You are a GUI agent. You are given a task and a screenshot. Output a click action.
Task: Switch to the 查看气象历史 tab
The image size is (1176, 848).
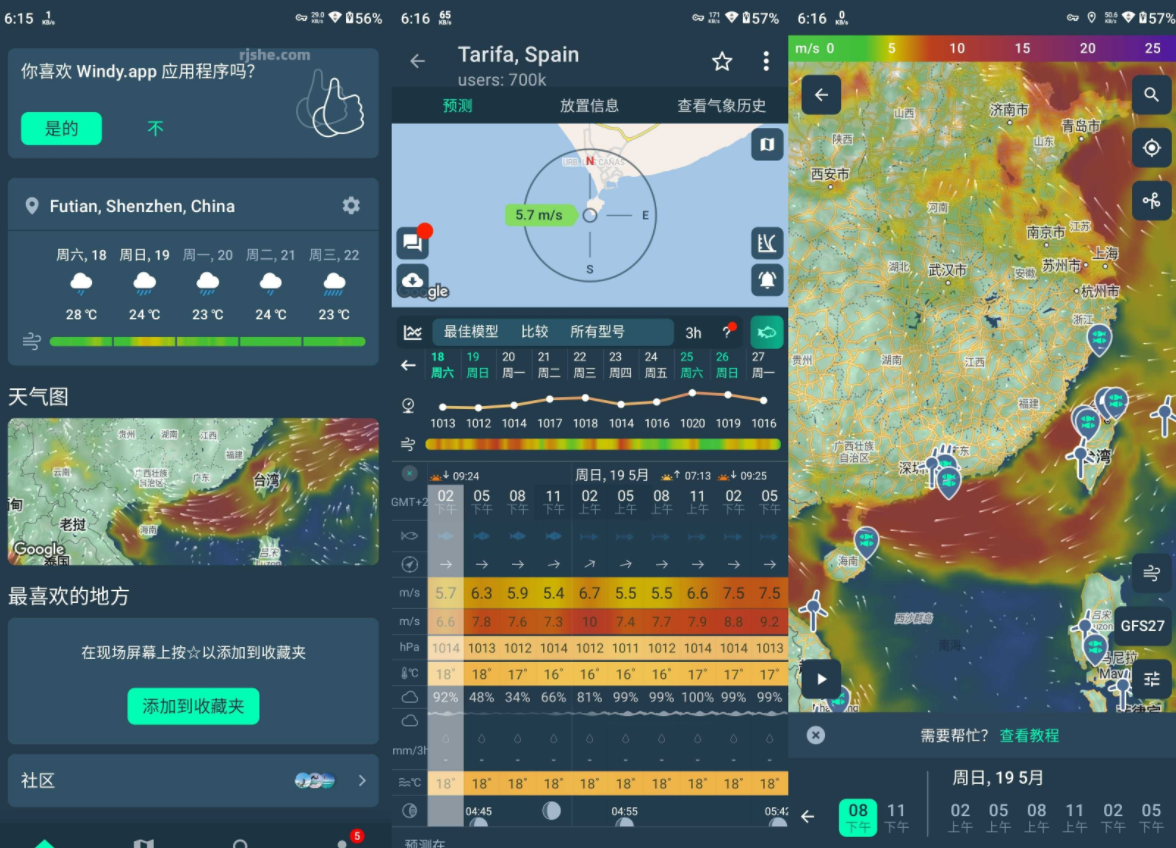(x=722, y=106)
